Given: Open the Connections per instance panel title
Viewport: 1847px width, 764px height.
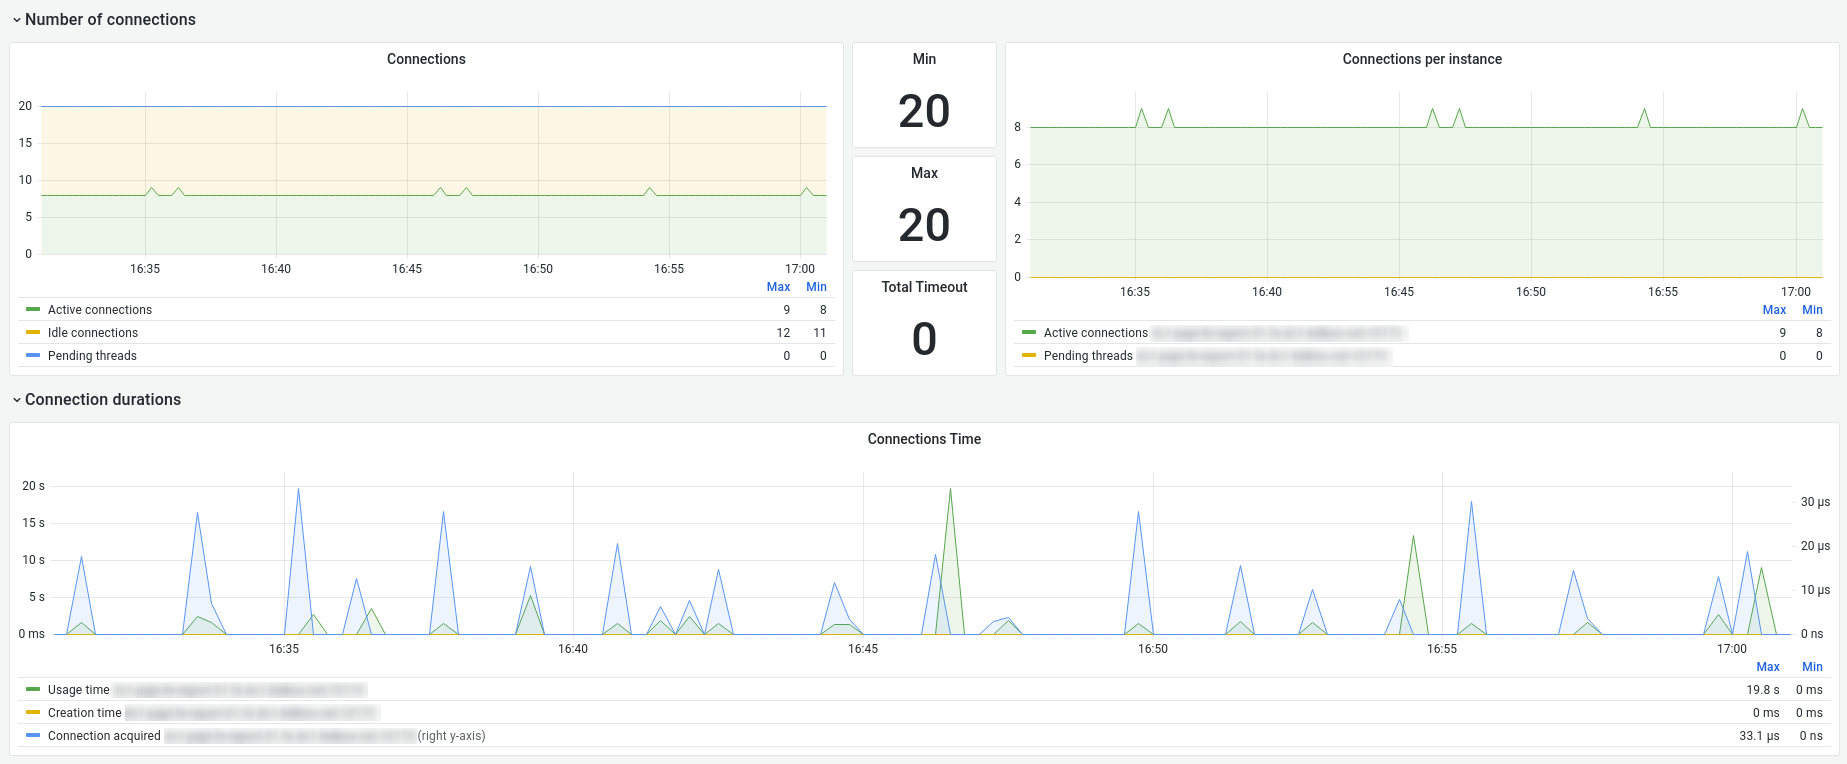Looking at the screenshot, I should [x=1422, y=59].
